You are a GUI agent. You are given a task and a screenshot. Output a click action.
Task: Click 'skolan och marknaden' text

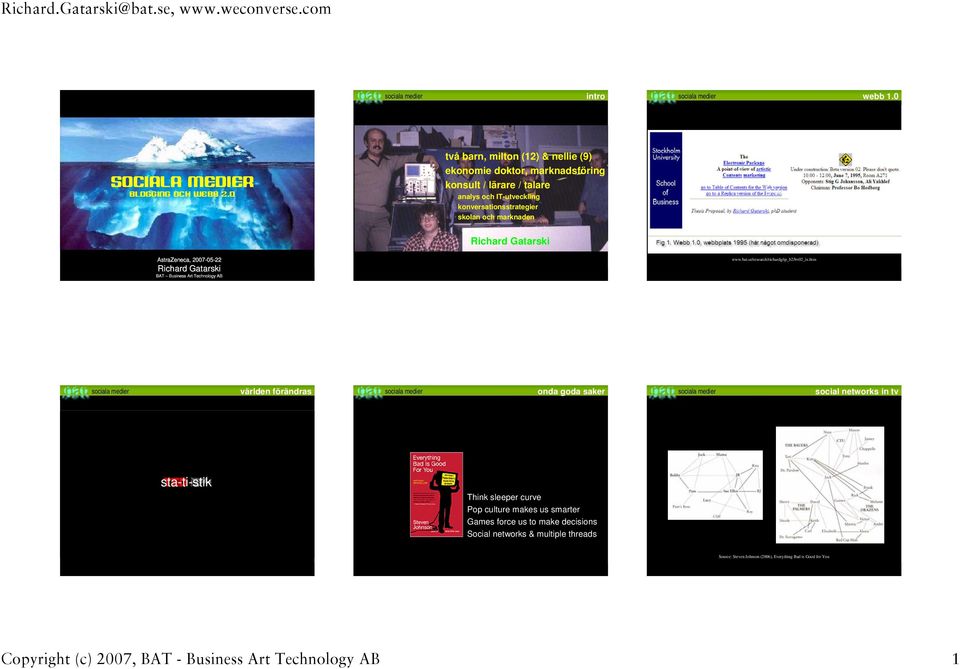[496, 217]
